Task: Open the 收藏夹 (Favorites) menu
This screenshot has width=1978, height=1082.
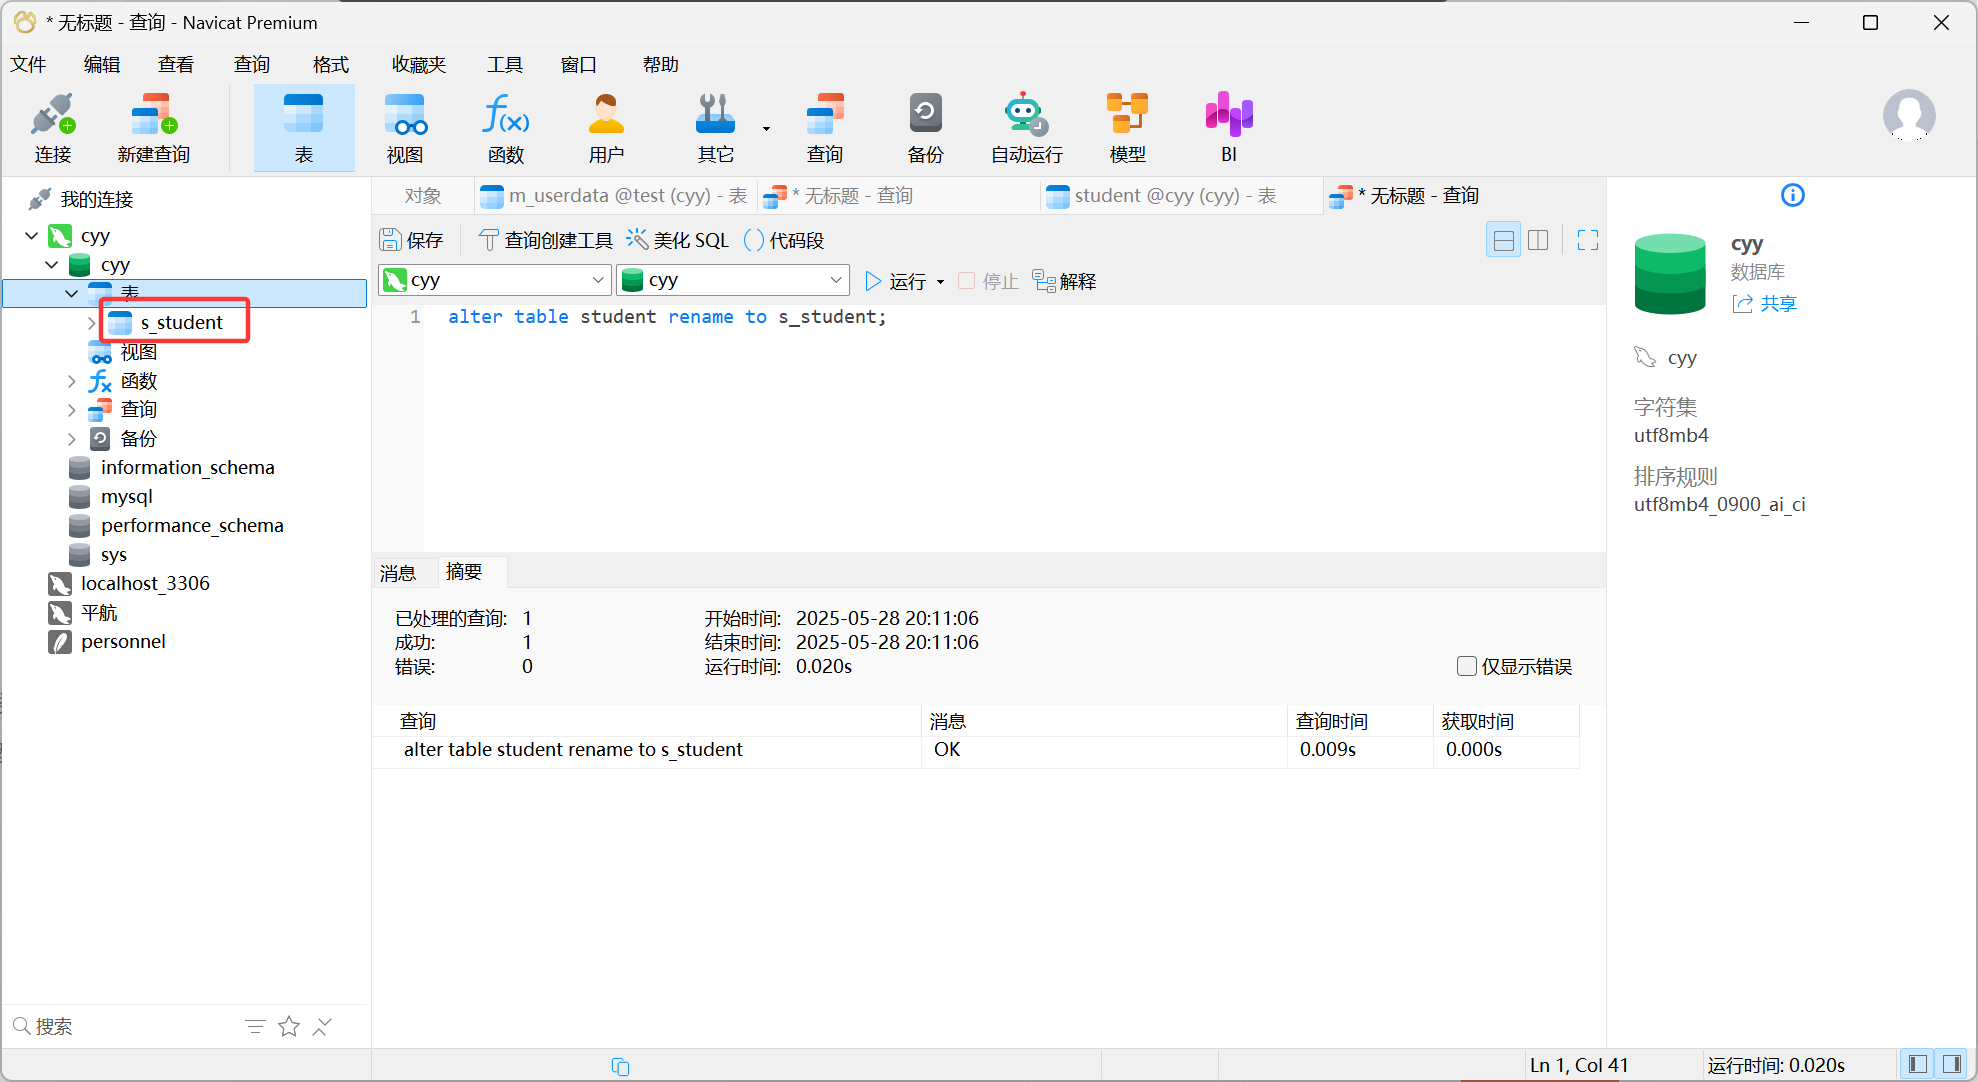Action: click(418, 65)
